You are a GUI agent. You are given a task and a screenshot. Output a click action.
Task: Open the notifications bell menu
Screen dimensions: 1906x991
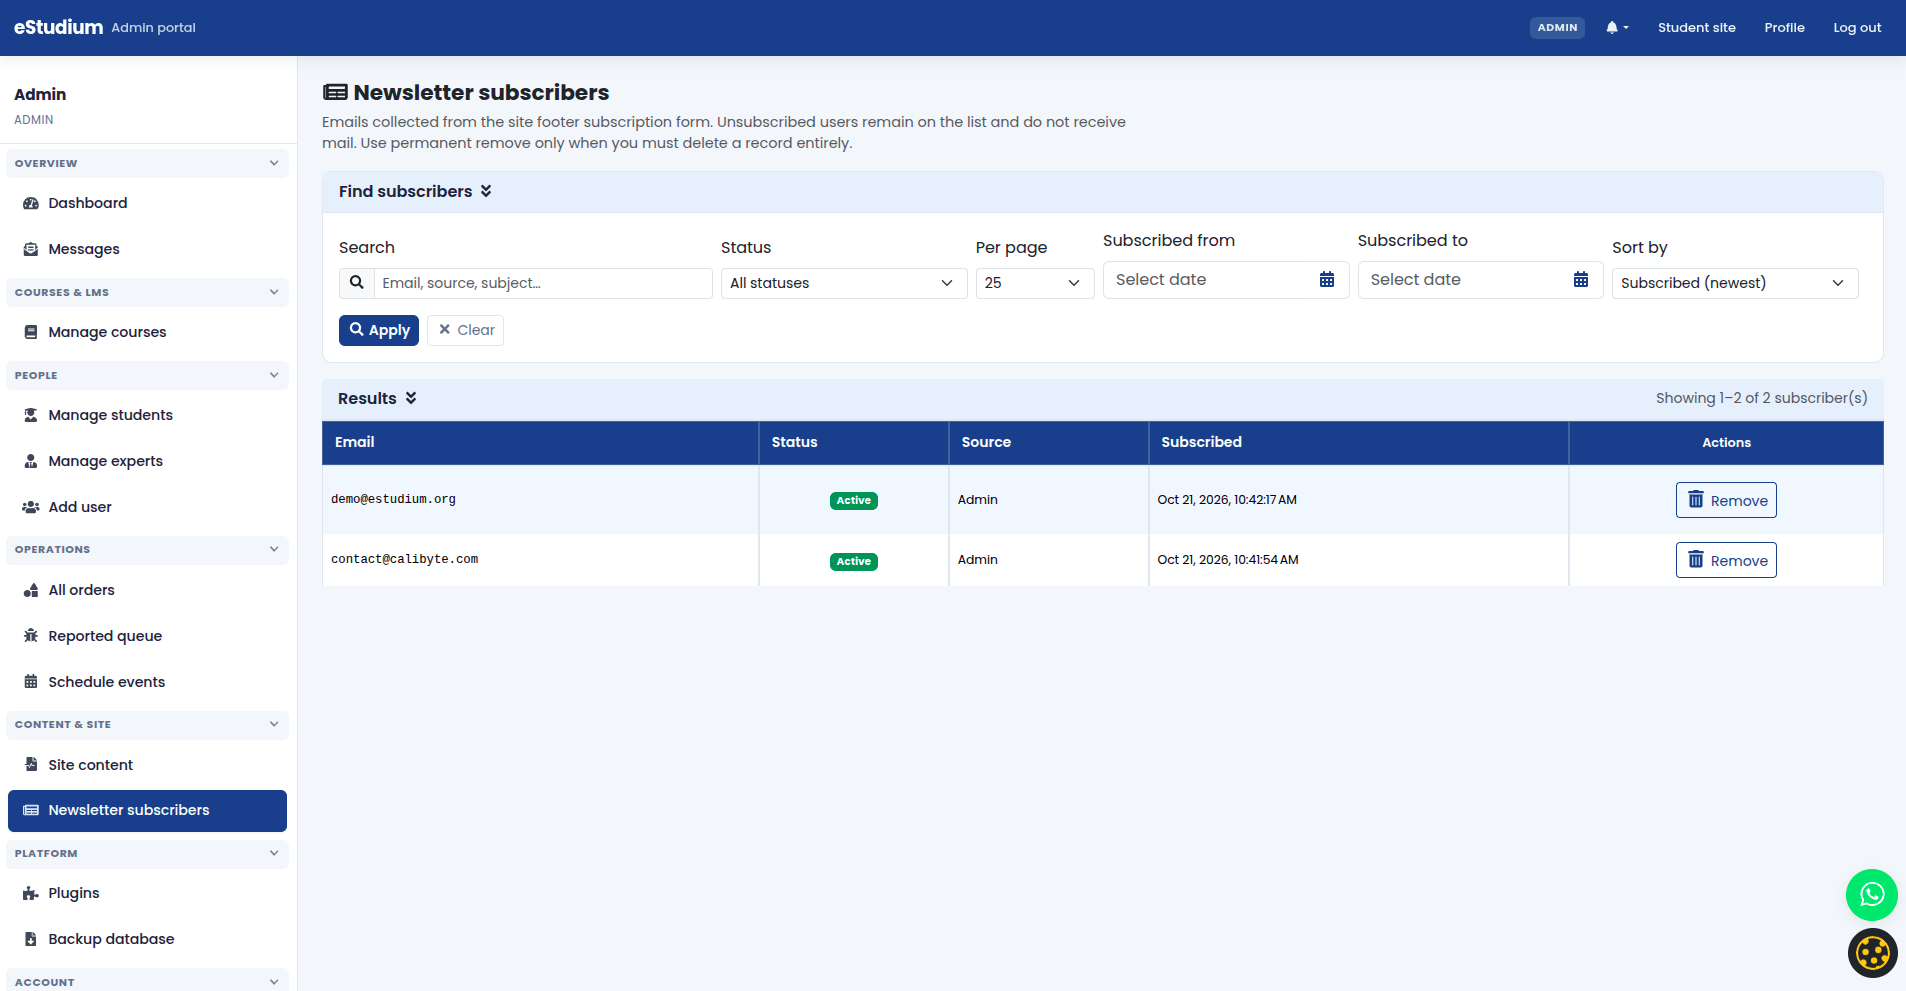click(x=1617, y=28)
